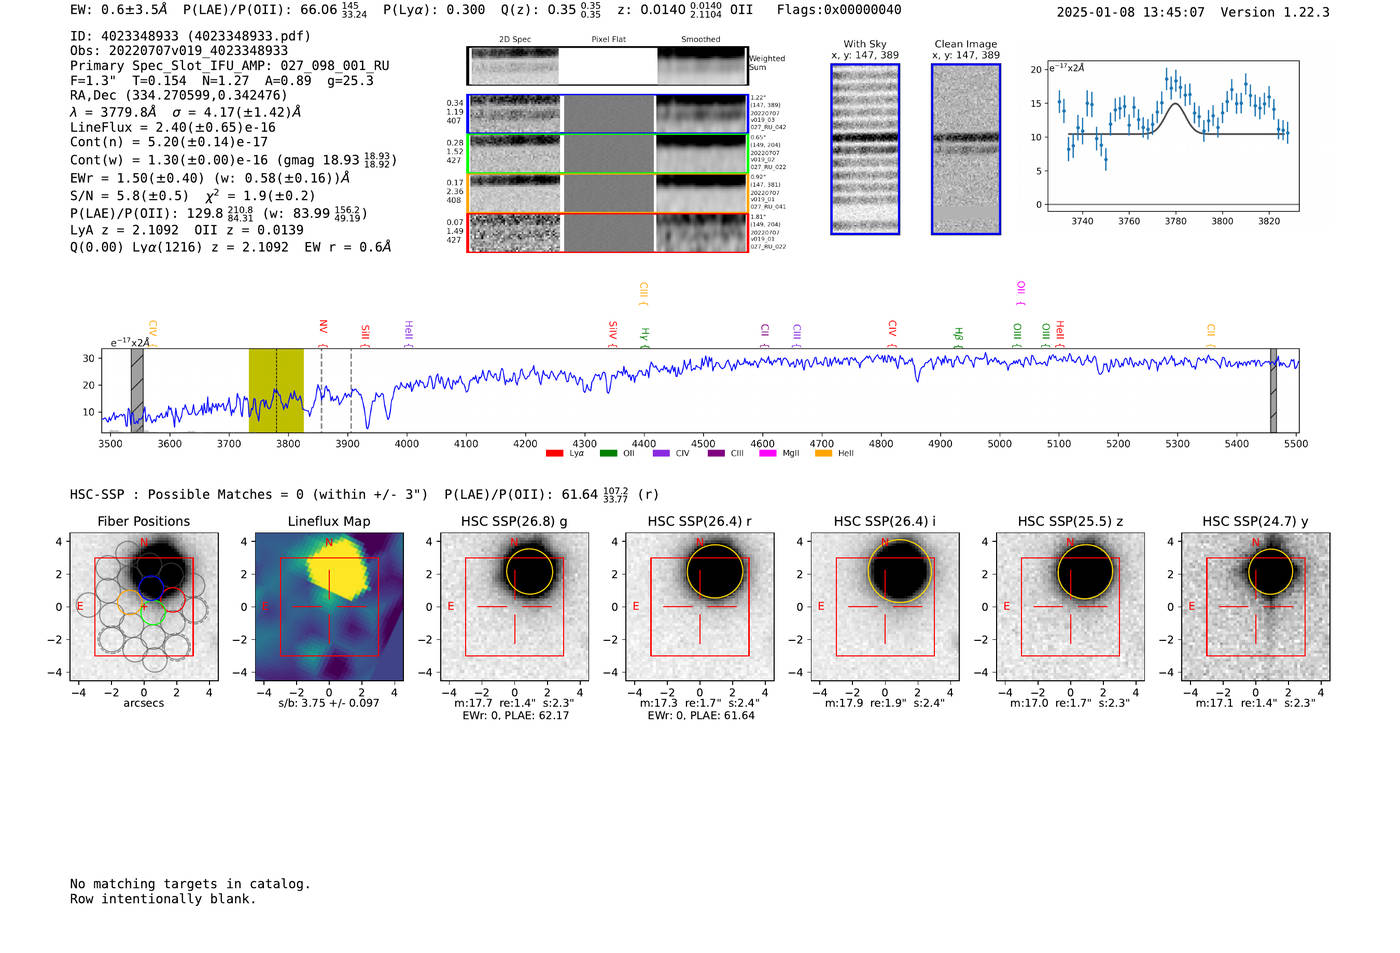Select the HSC SSP(26.8) g image
1400x953 pixels.
(x=514, y=606)
